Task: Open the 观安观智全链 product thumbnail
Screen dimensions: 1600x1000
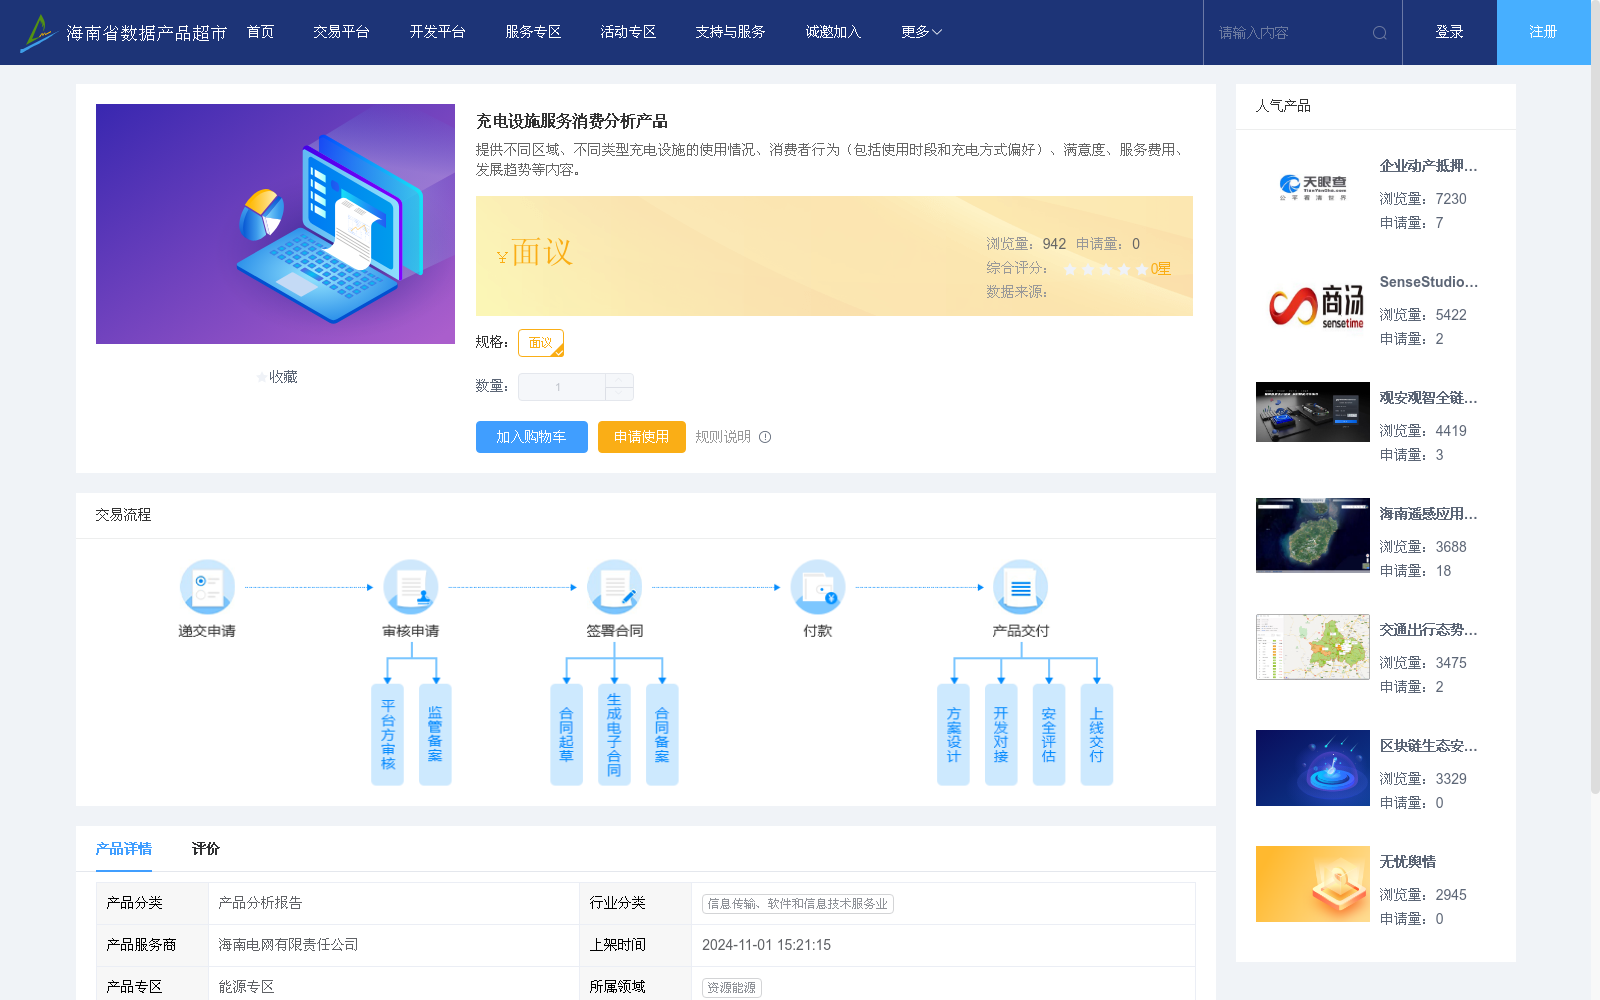Action: (x=1313, y=412)
